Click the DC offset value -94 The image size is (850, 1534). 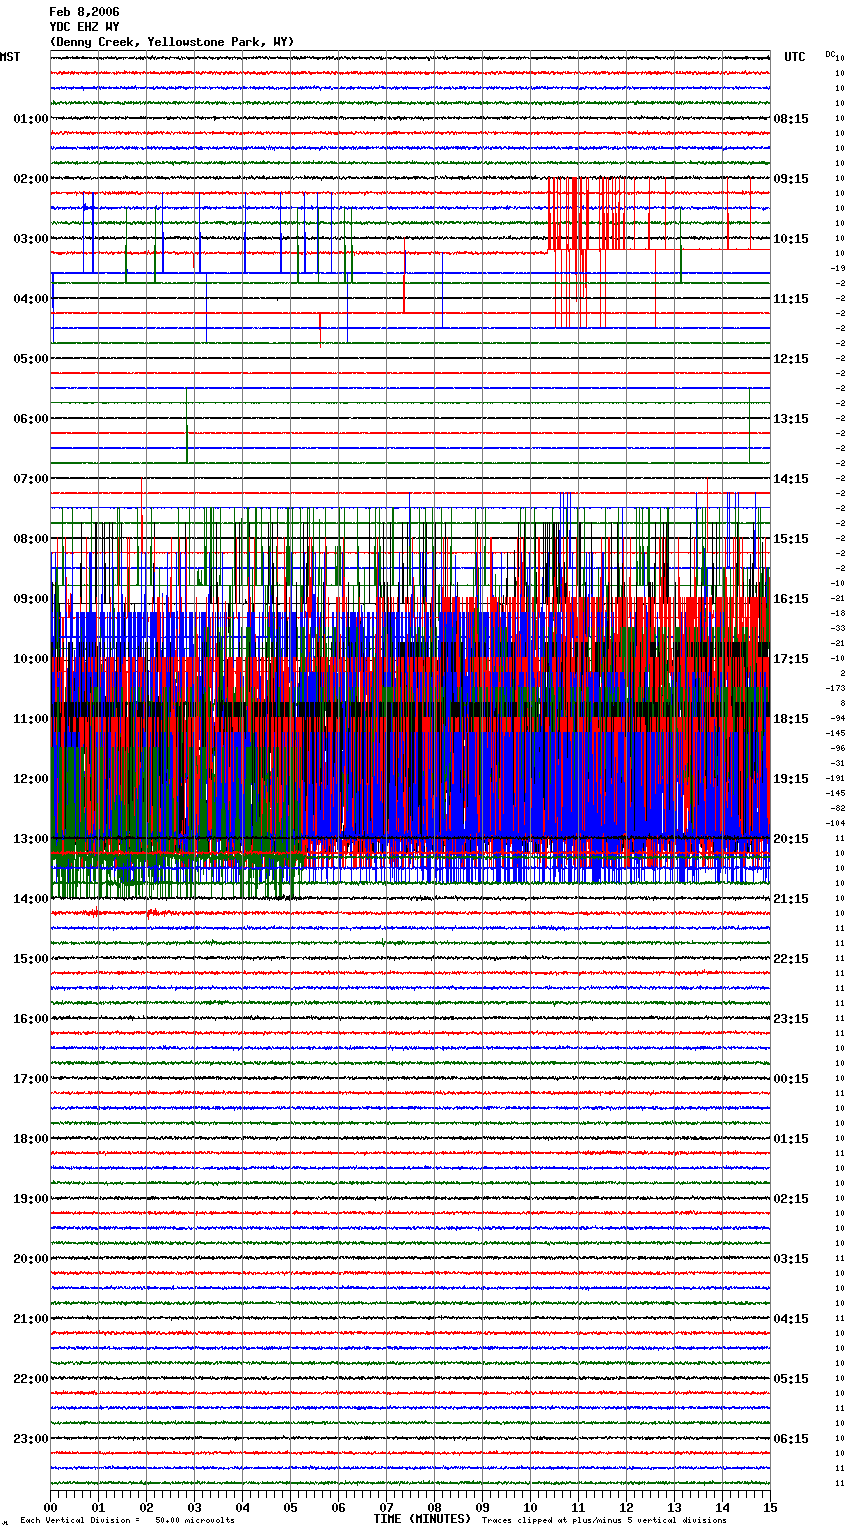(838, 719)
